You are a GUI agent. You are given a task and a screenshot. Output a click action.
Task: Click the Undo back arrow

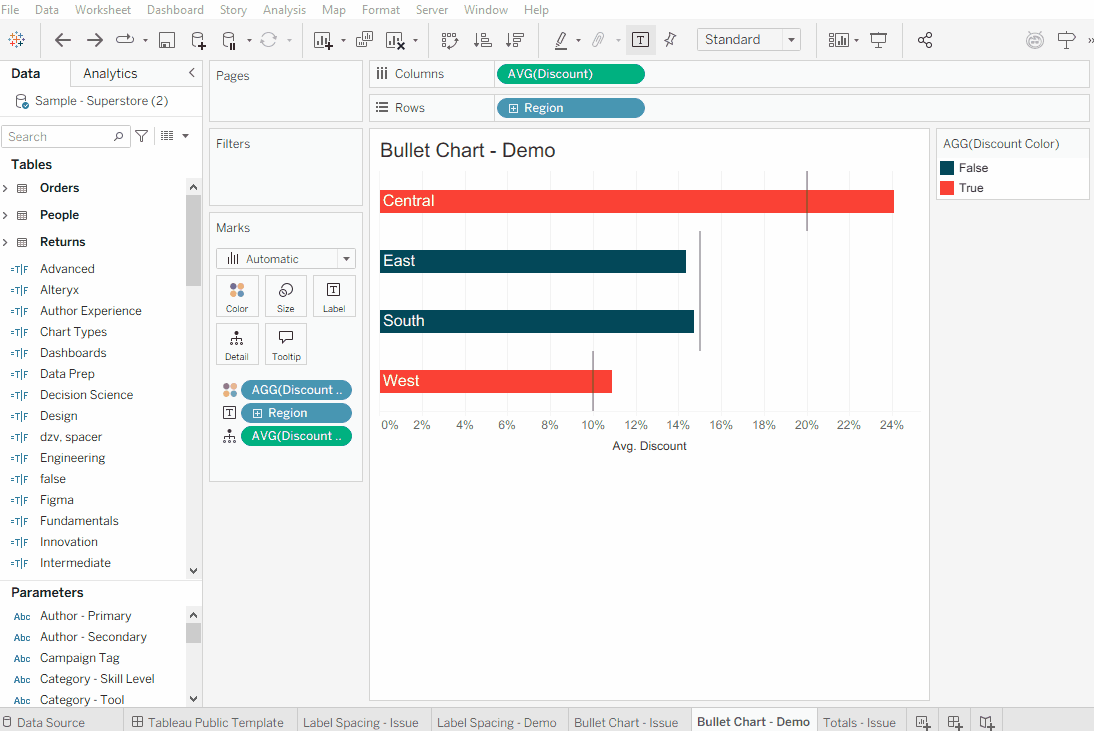63,40
